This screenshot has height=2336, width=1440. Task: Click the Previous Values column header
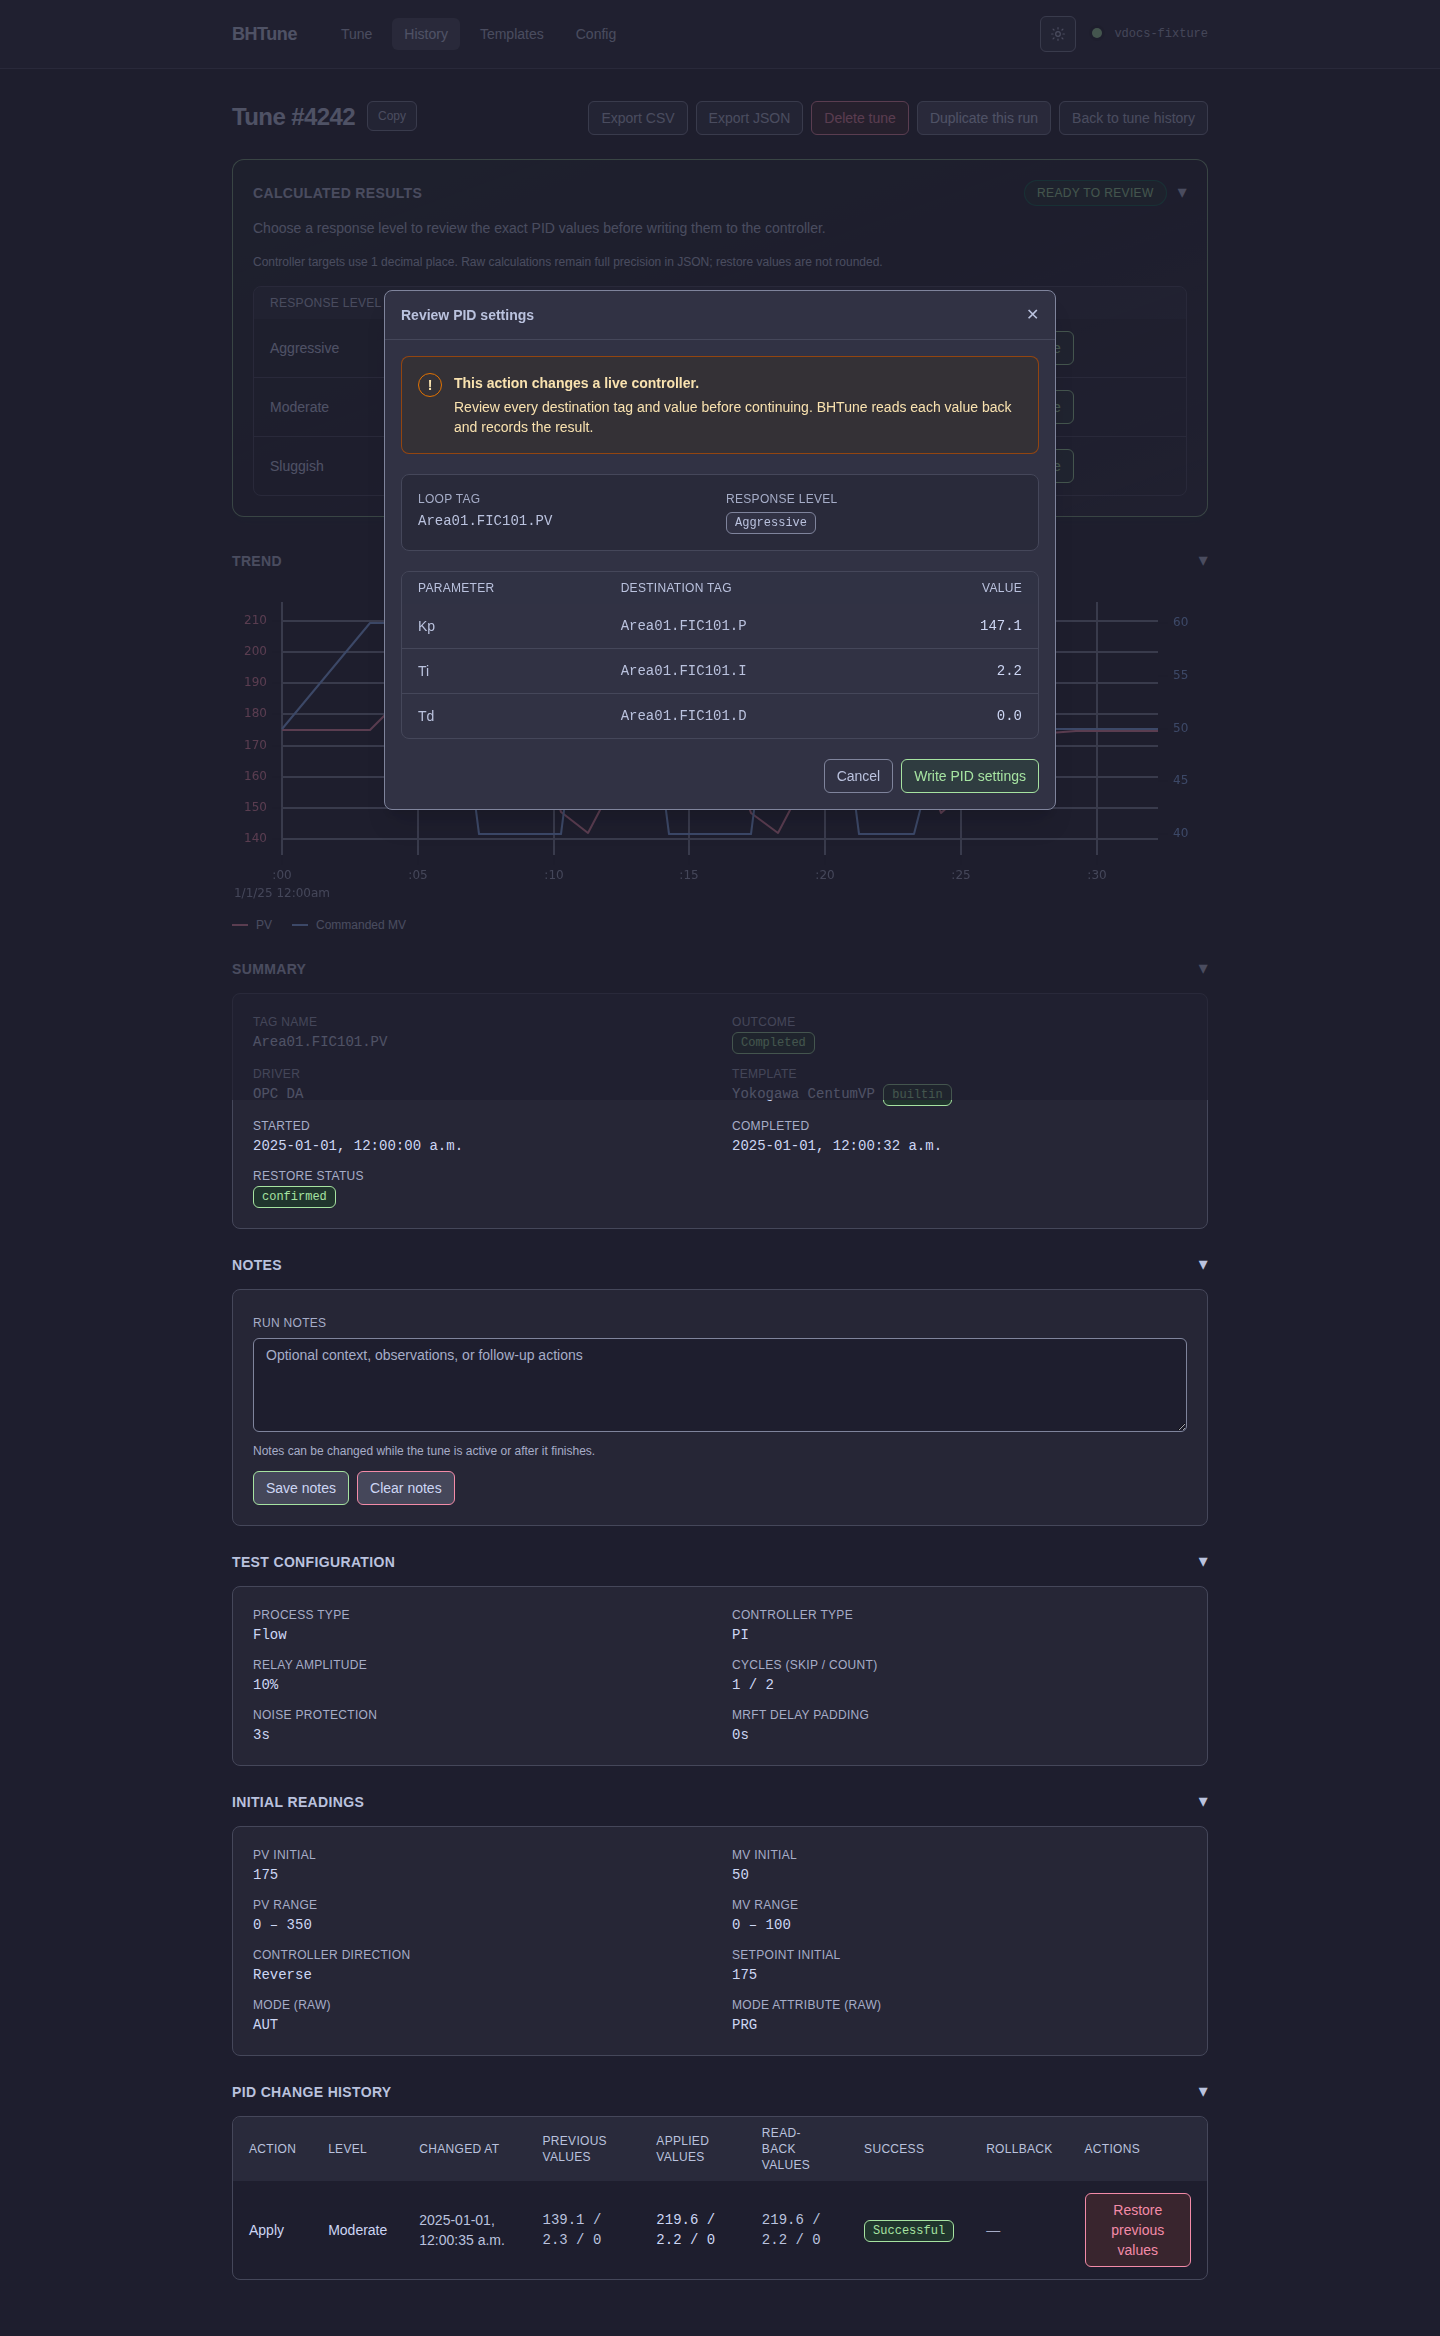(x=574, y=2149)
